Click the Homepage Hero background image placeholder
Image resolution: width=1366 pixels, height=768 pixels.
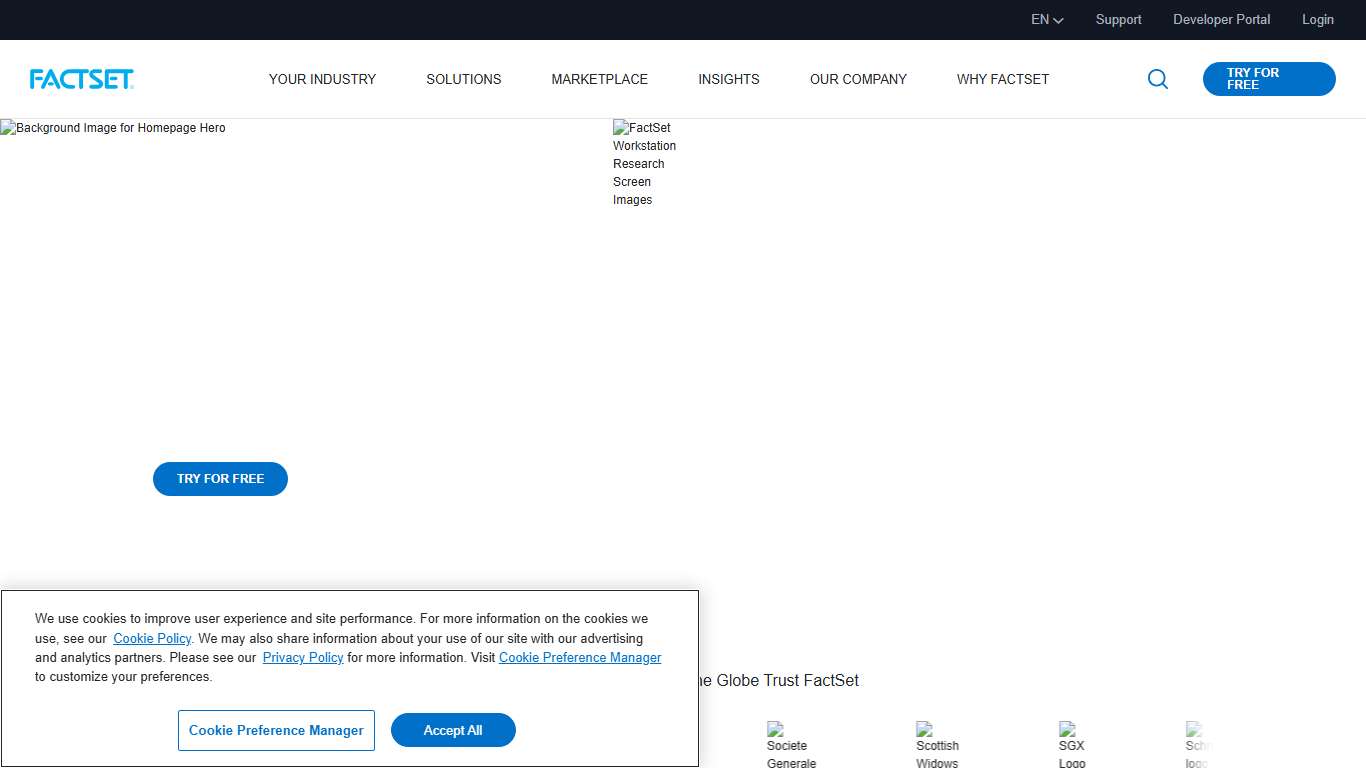6,128
